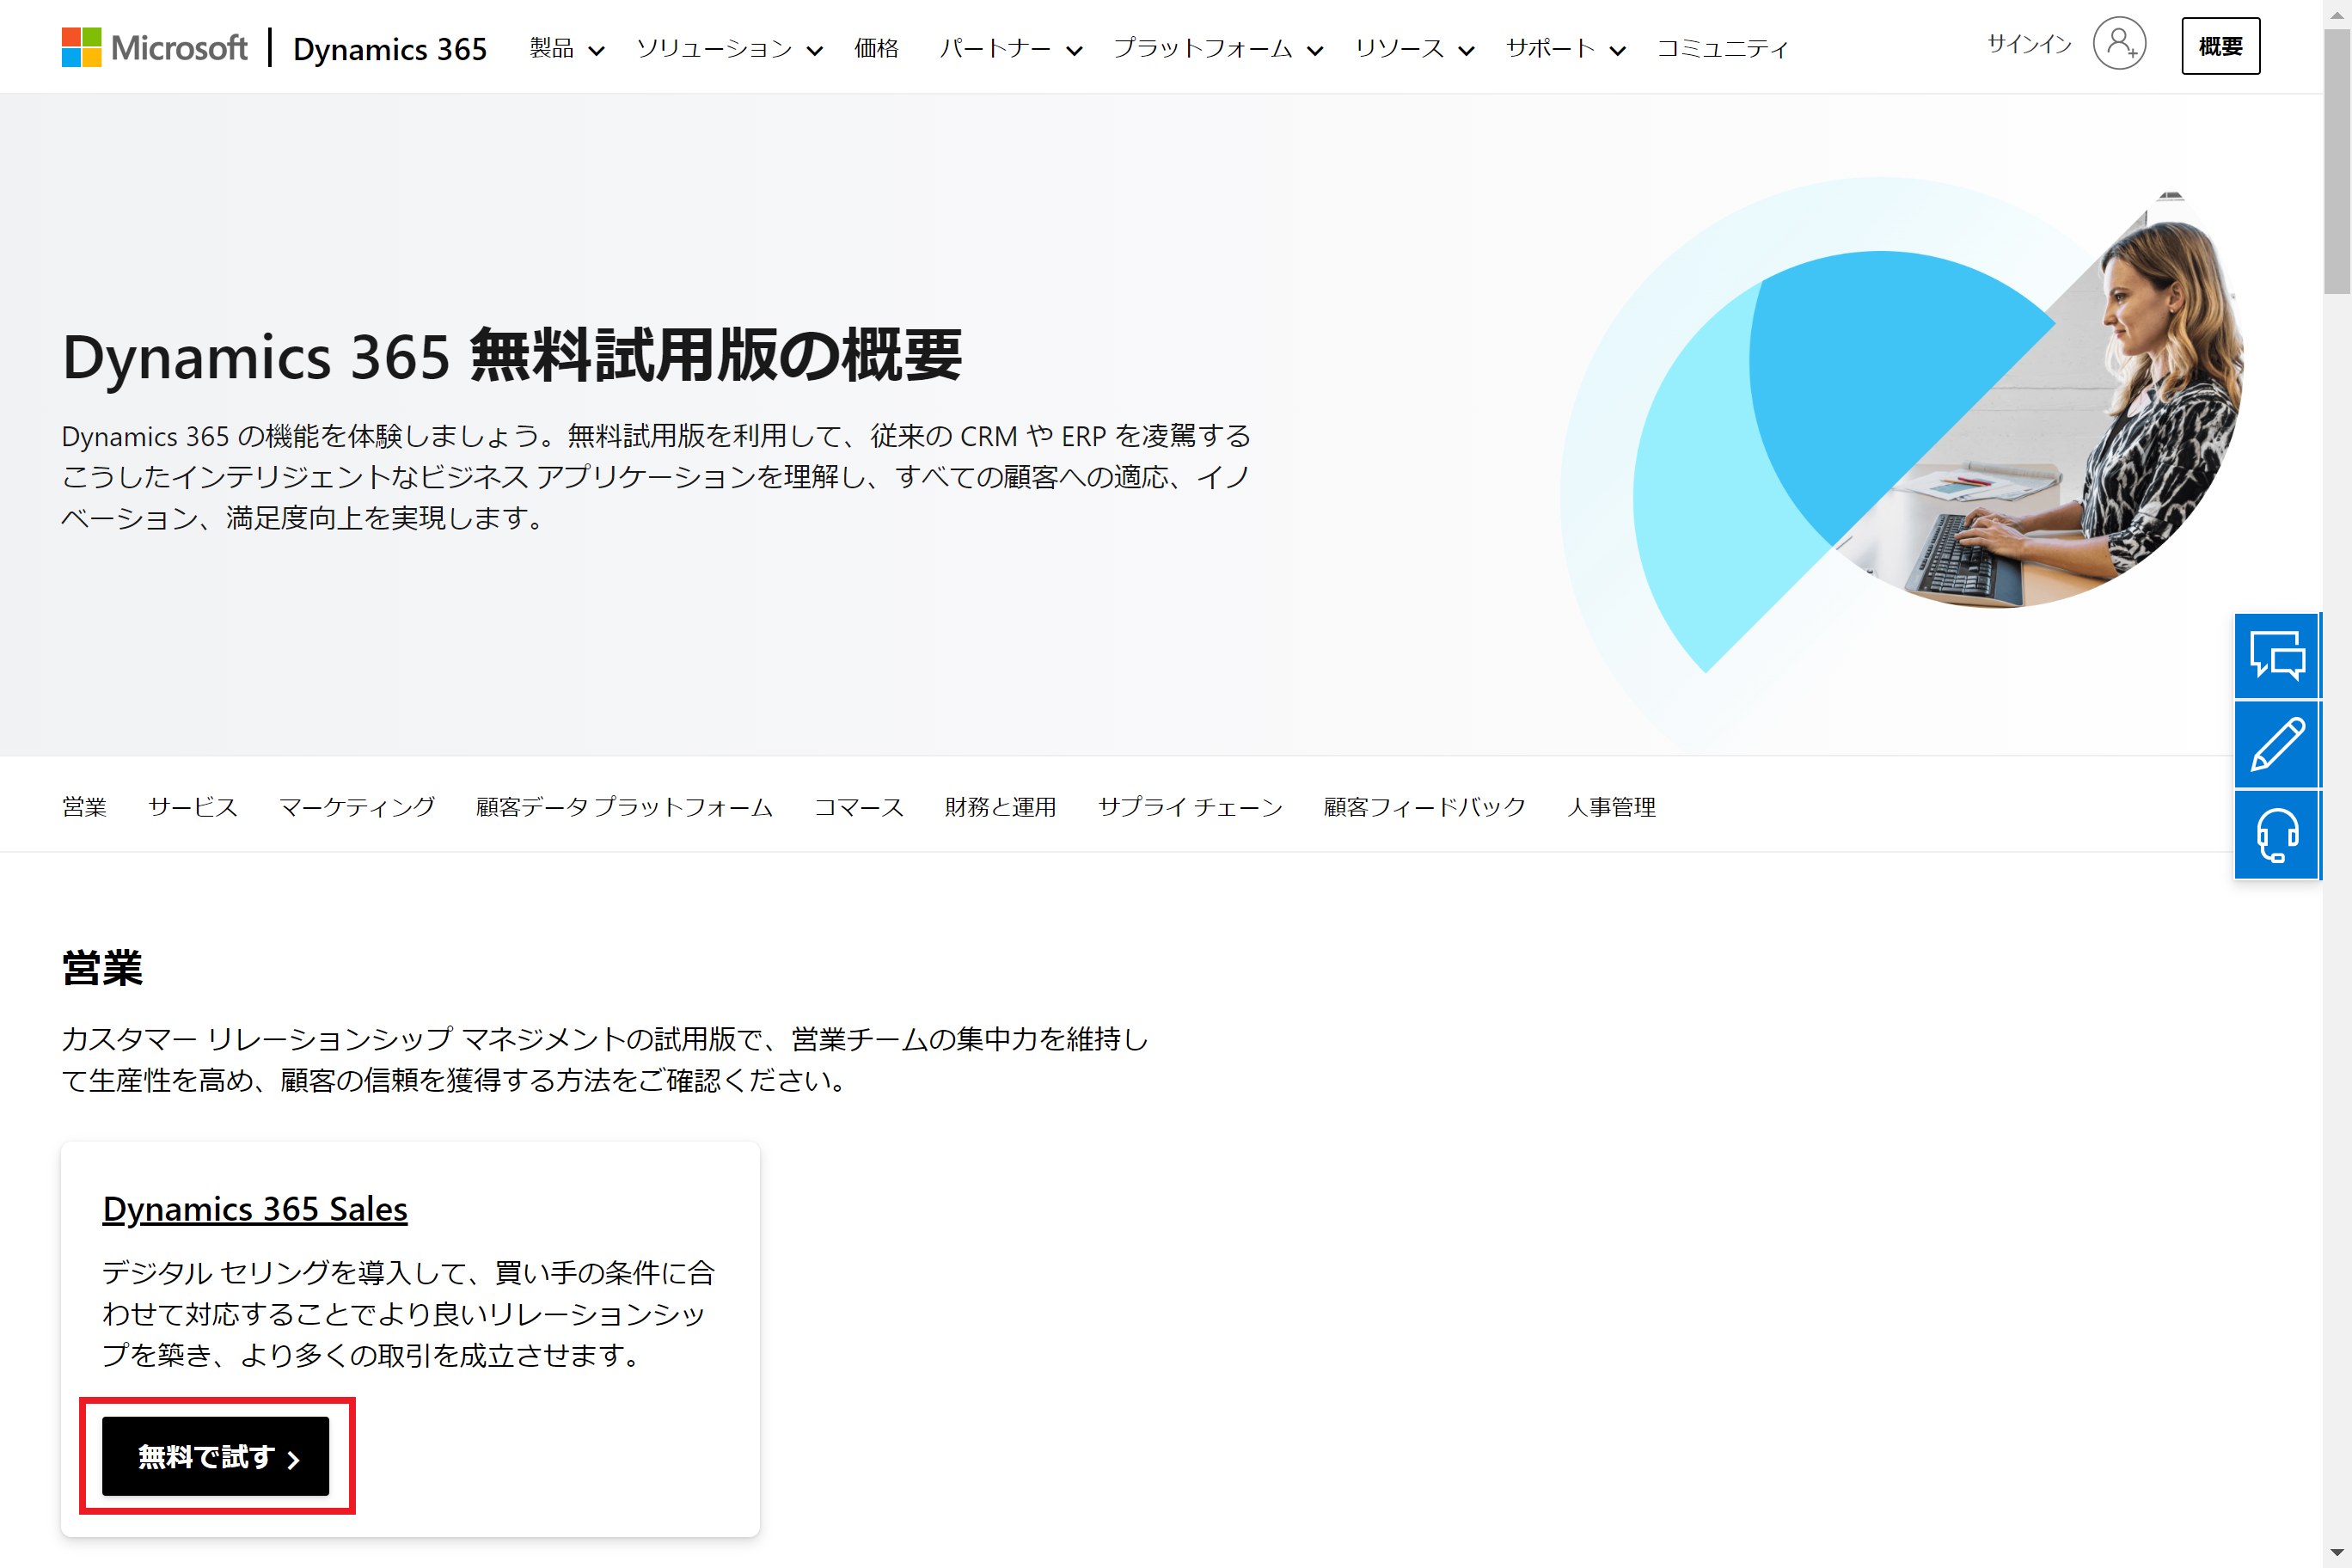
Task: Open the コミュニティ nav link
Action: point(1722,48)
